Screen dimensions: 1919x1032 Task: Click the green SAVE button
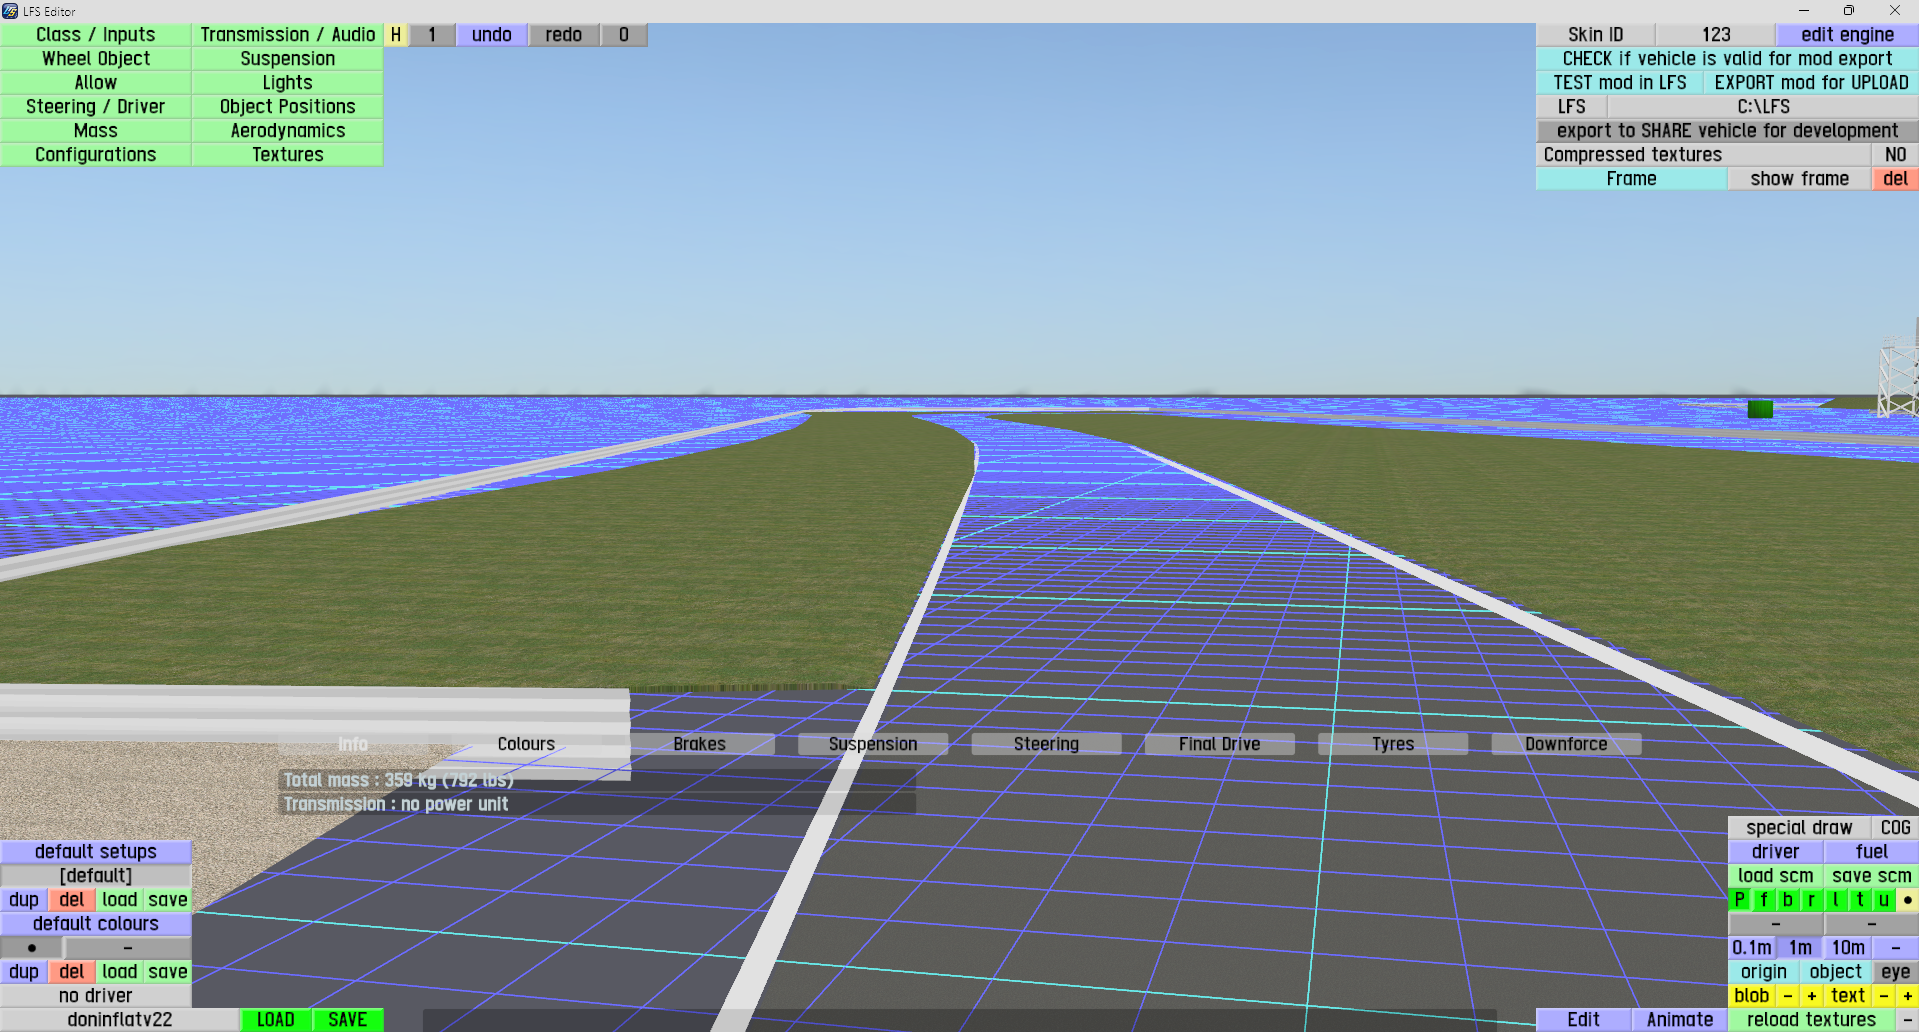click(x=348, y=1020)
